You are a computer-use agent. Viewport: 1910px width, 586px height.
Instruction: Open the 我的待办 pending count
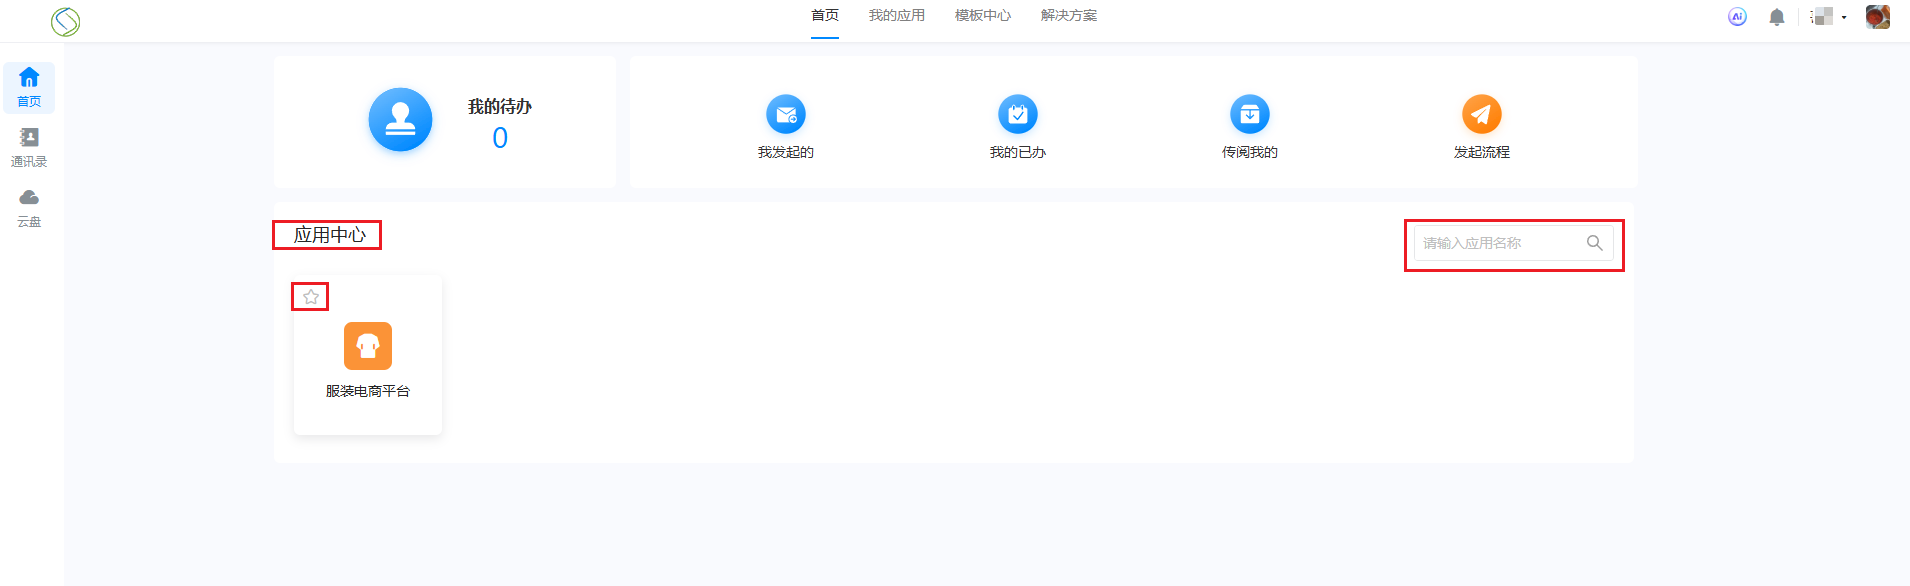tap(499, 138)
